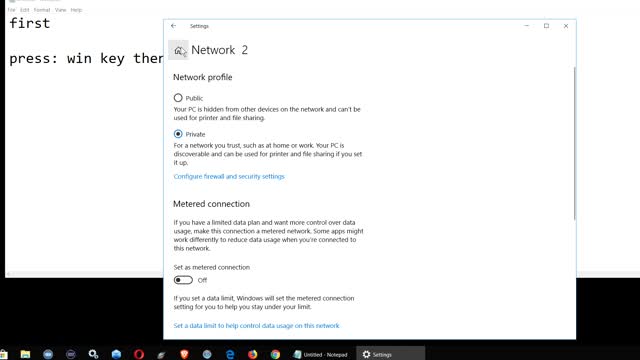Toggle Set as metered connection switch
Viewport: 640px width, 360px height.
pyautogui.click(x=183, y=280)
